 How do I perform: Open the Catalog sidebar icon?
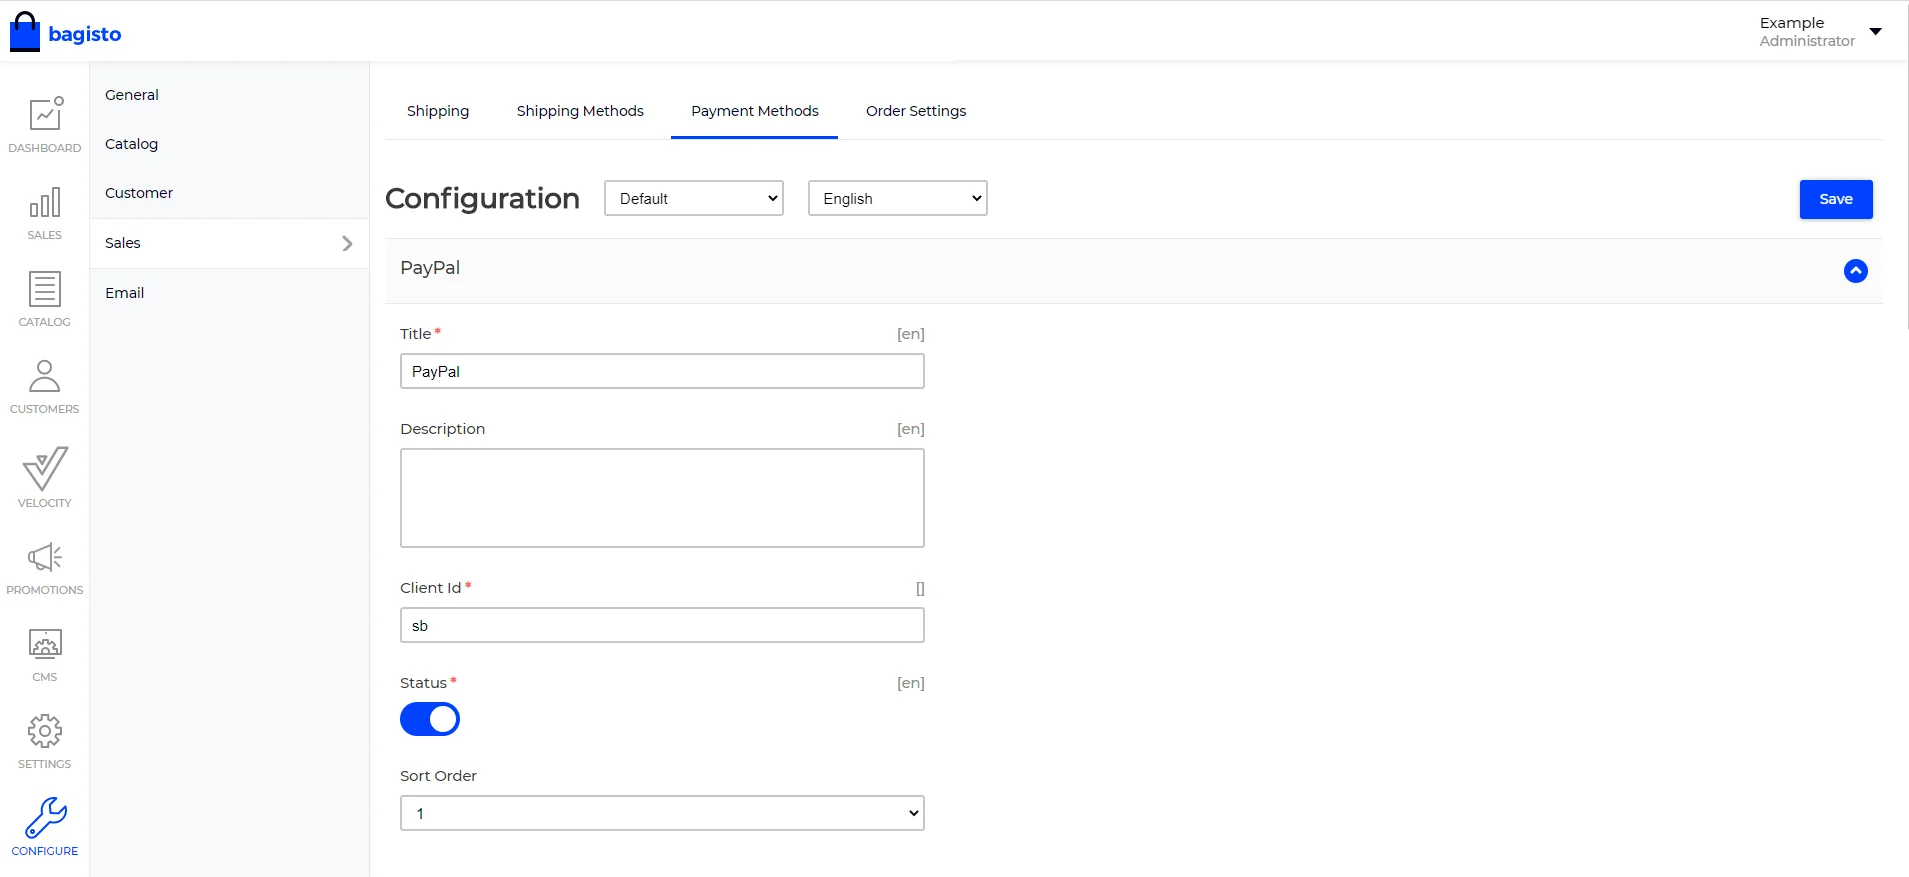click(x=45, y=290)
